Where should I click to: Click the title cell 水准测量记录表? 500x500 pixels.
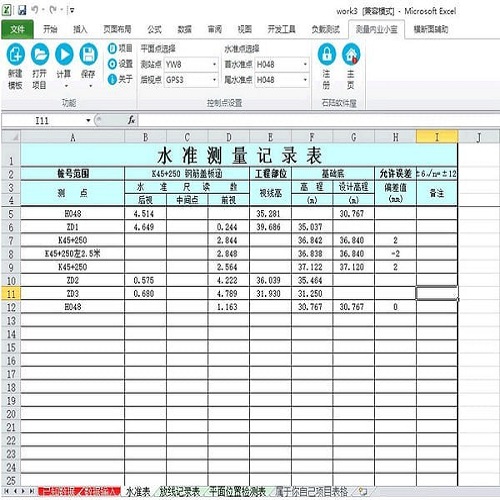[239, 155]
